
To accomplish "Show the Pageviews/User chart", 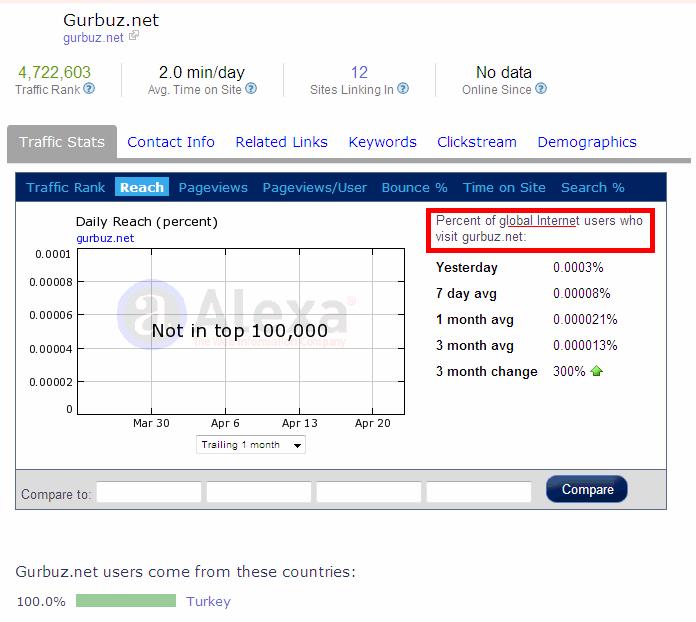I will [x=315, y=187].
